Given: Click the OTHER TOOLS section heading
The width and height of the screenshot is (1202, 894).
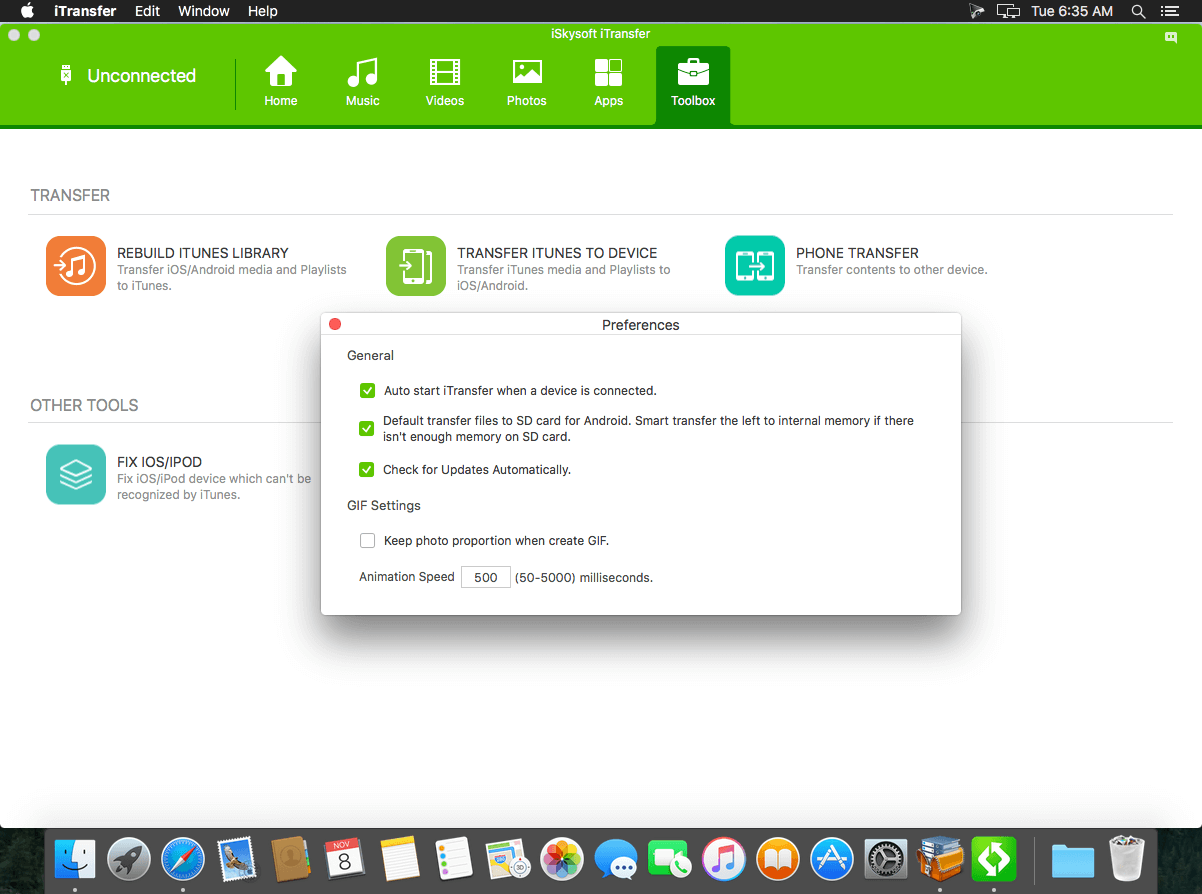Looking at the screenshot, I should coord(84,406).
